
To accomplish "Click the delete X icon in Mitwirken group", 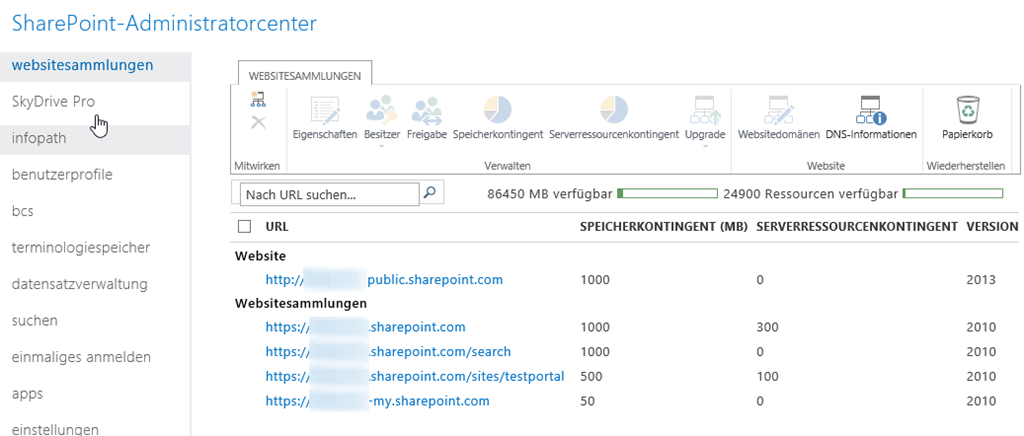I will tap(258, 122).
